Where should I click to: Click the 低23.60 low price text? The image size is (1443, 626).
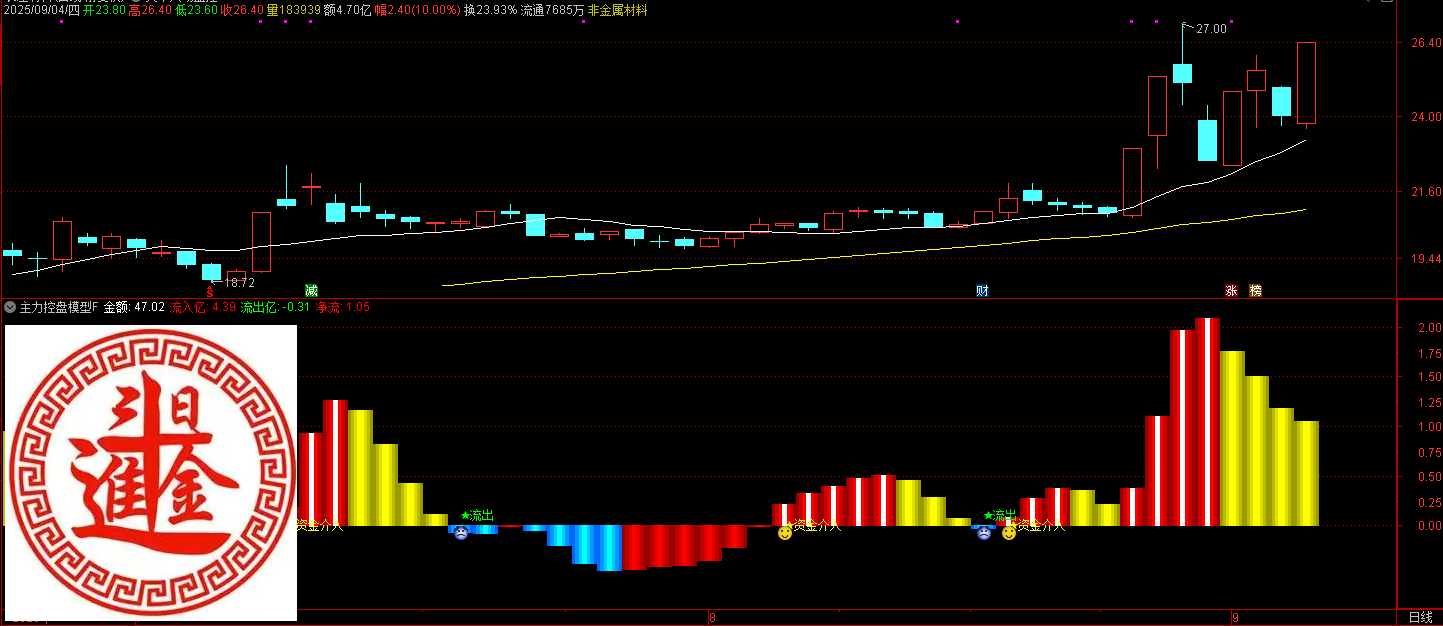point(196,10)
